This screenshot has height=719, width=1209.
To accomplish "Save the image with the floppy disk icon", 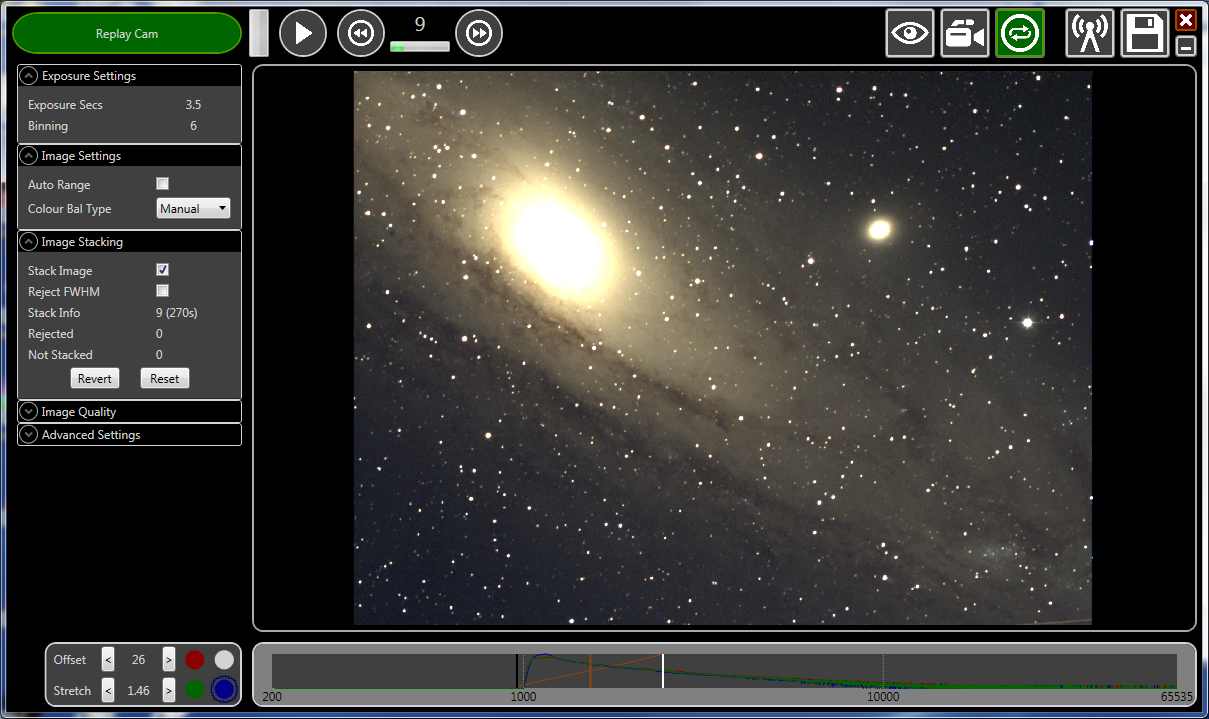I will 1145,34.
